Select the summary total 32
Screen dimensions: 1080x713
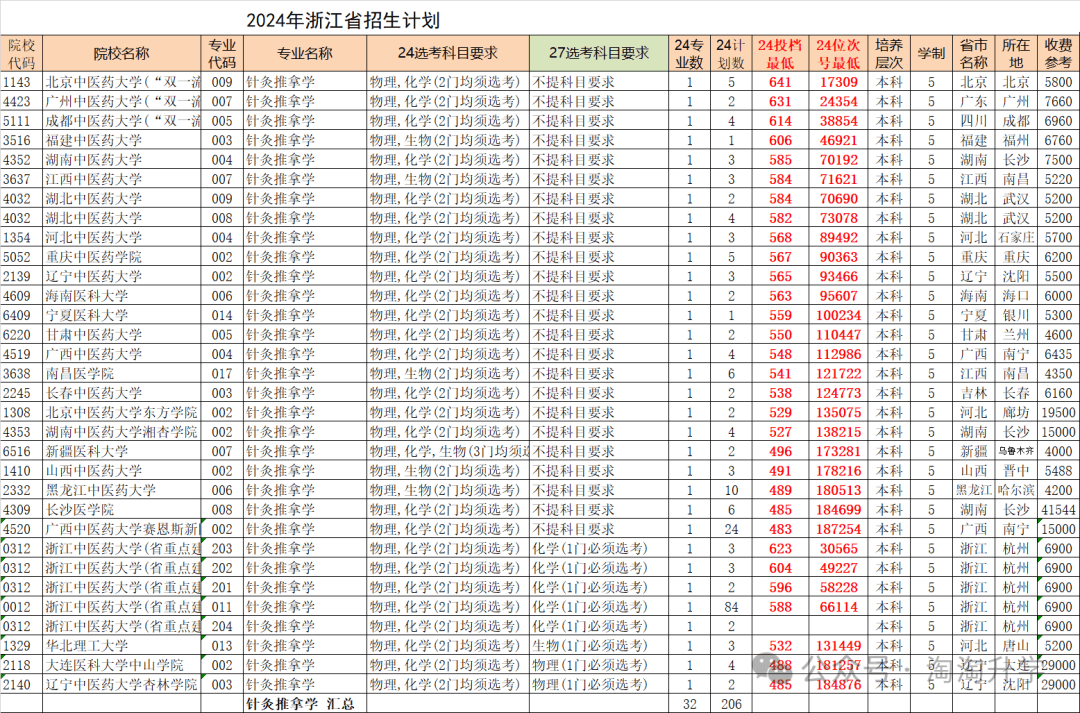coord(689,704)
